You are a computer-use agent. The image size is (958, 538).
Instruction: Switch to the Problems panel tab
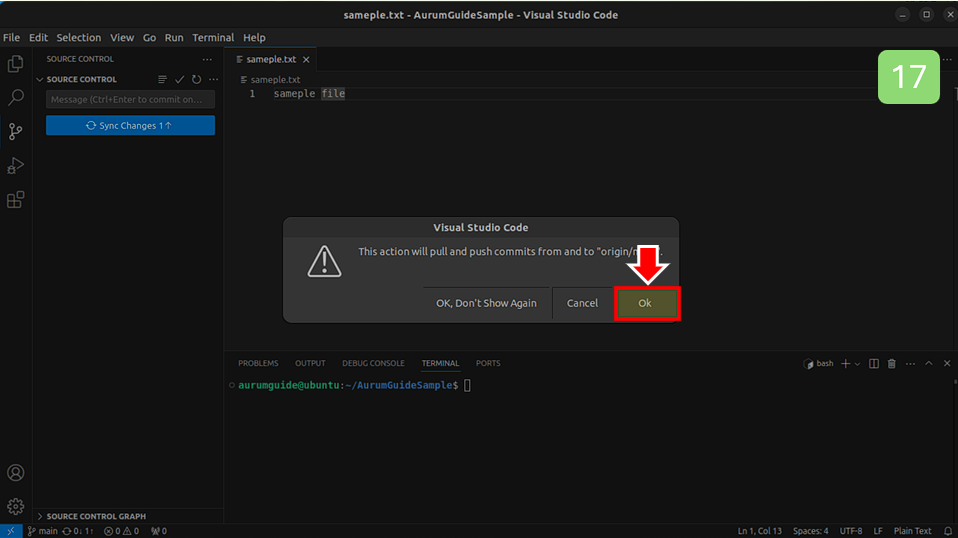258,363
